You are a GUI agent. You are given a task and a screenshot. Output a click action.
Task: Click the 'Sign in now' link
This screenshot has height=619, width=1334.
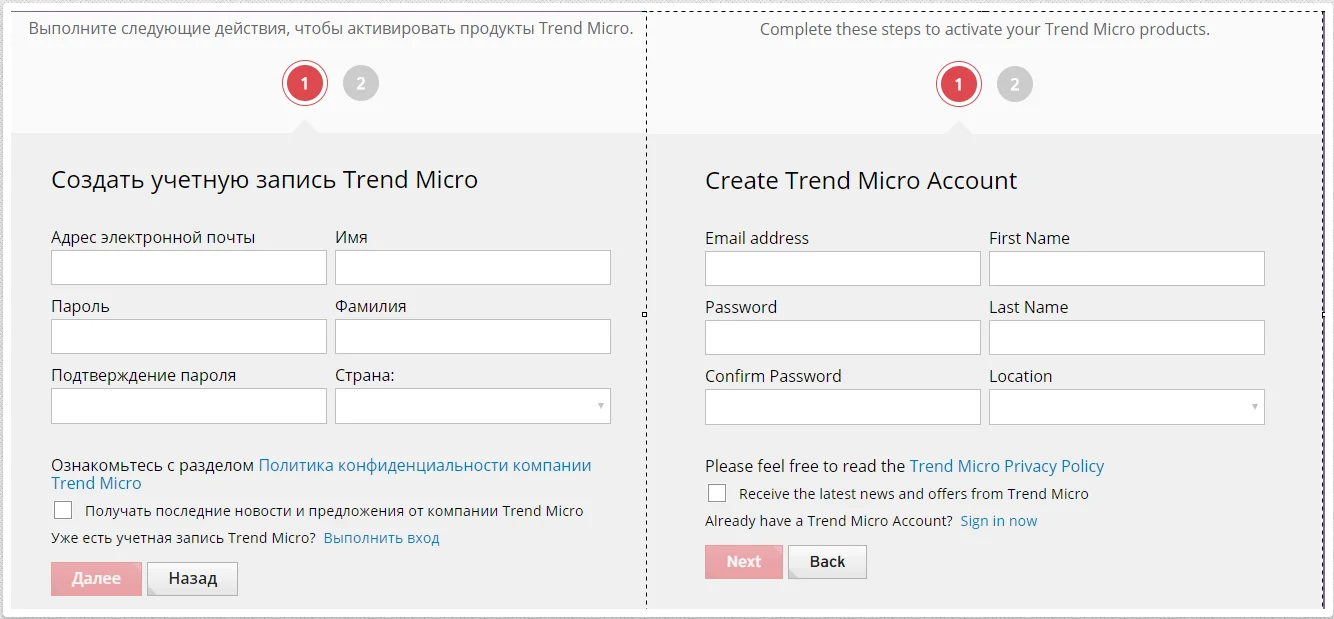coord(999,521)
